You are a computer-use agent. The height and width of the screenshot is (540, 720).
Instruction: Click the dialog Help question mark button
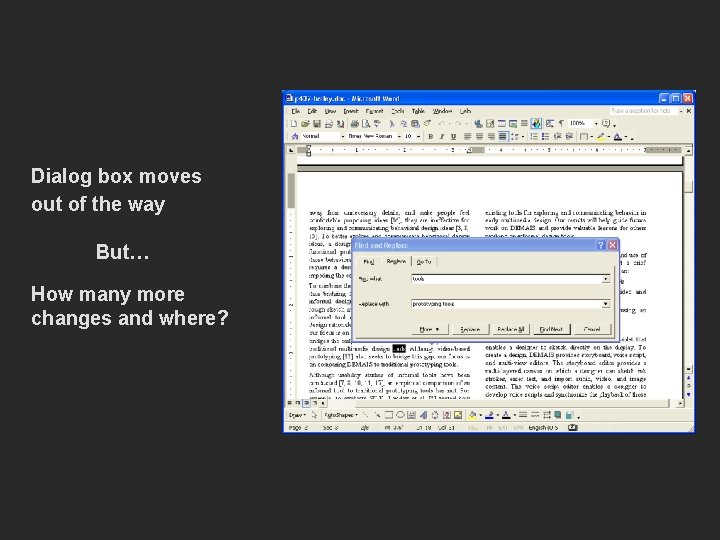click(601, 245)
